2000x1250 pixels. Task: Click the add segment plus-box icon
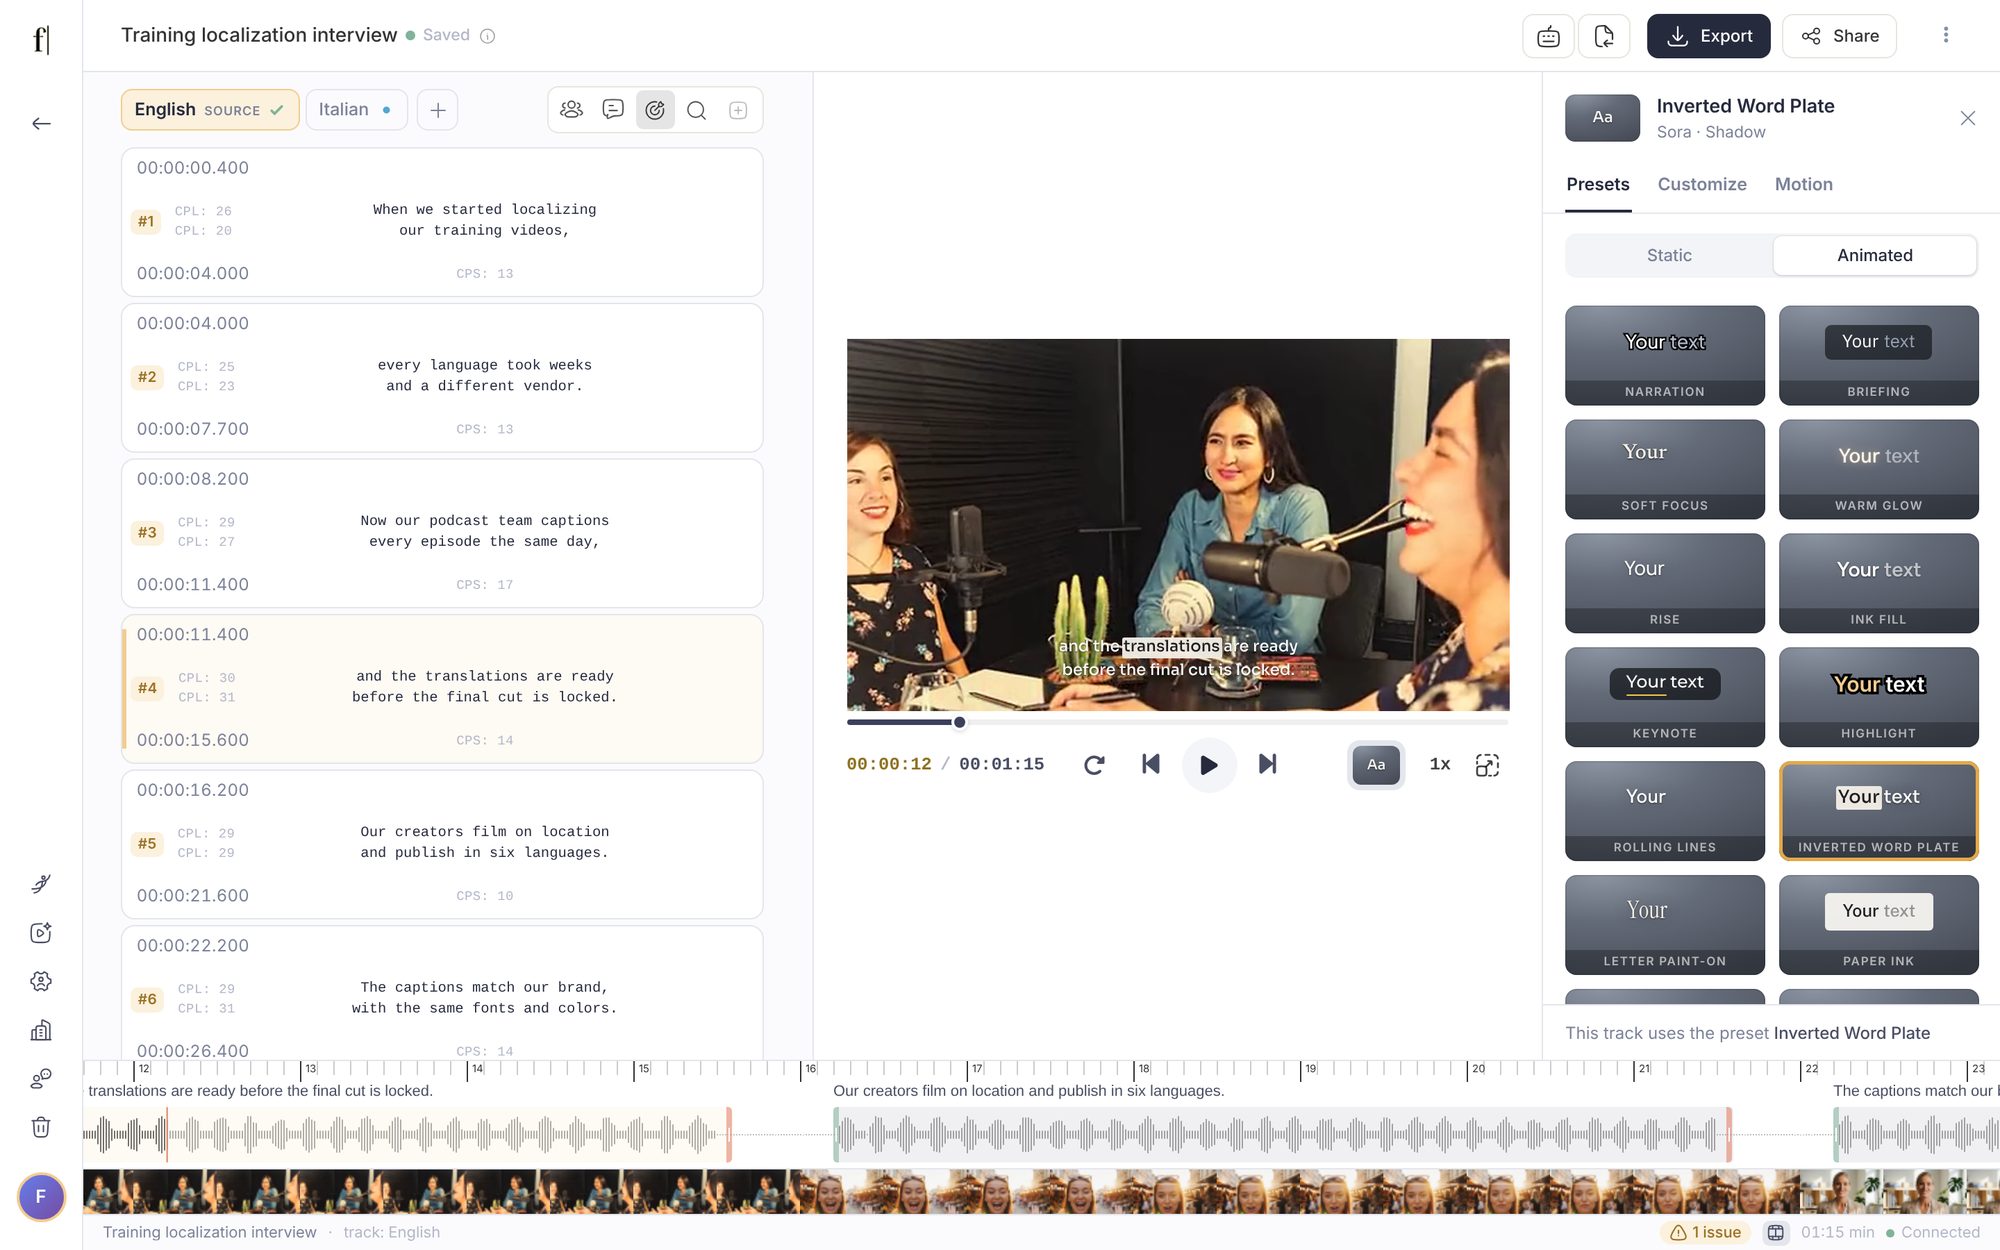[x=738, y=110]
